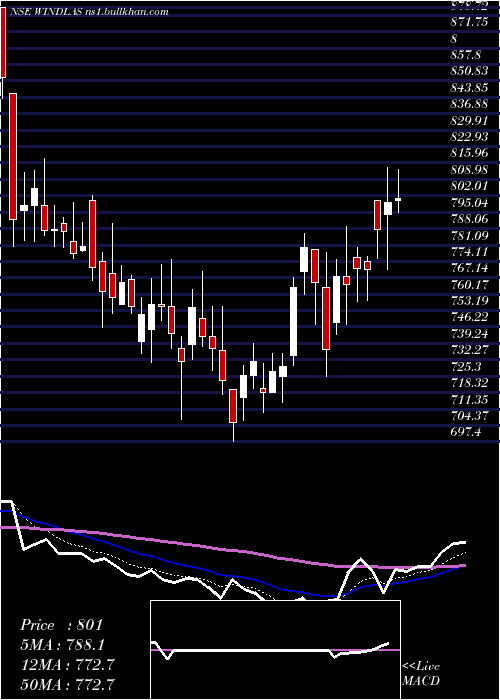Click the 746.22 price axis label

[469, 318]
